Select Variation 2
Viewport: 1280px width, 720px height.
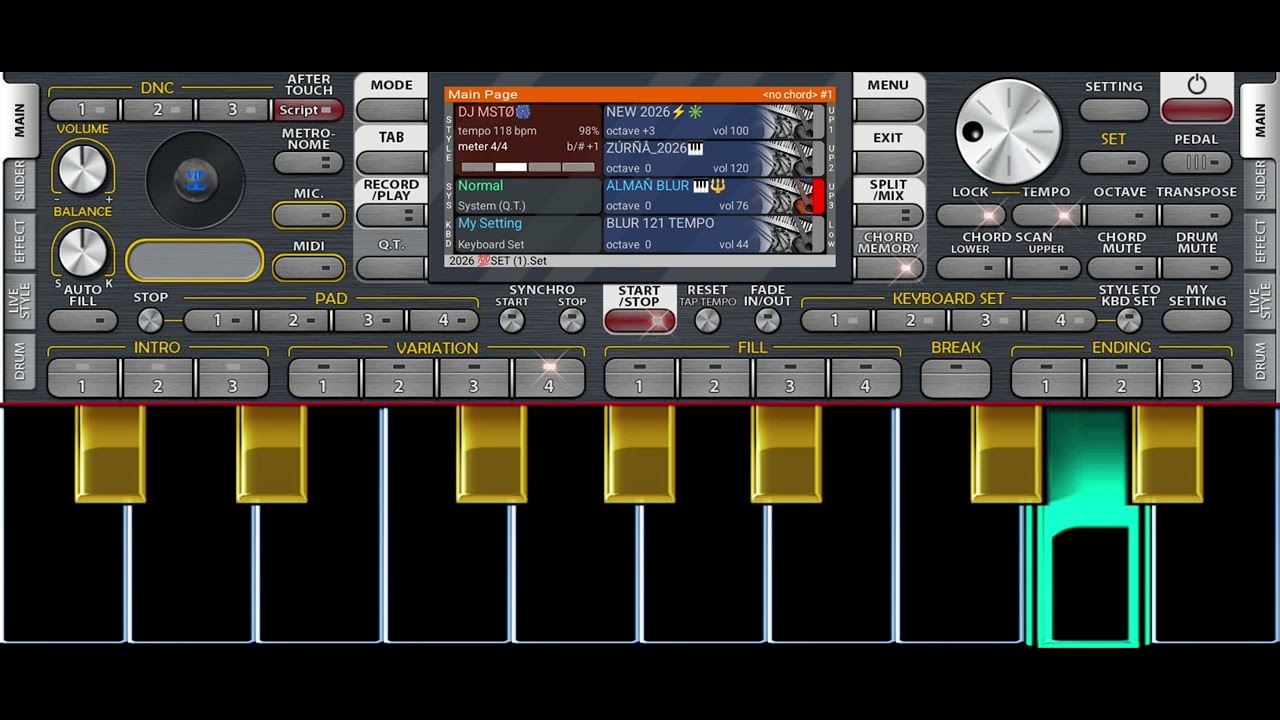coord(399,378)
